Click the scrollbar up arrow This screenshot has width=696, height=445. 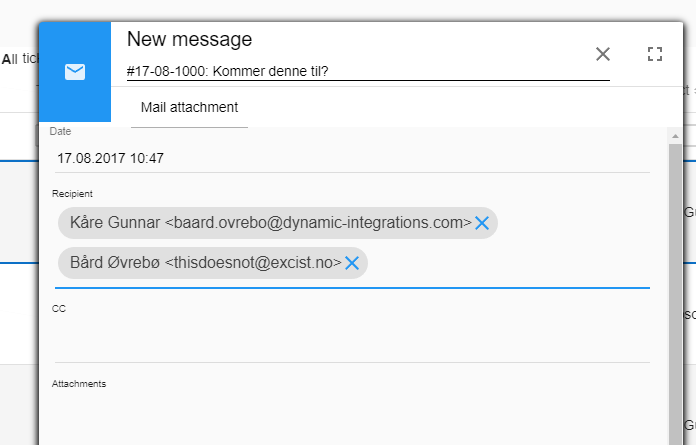[675, 136]
